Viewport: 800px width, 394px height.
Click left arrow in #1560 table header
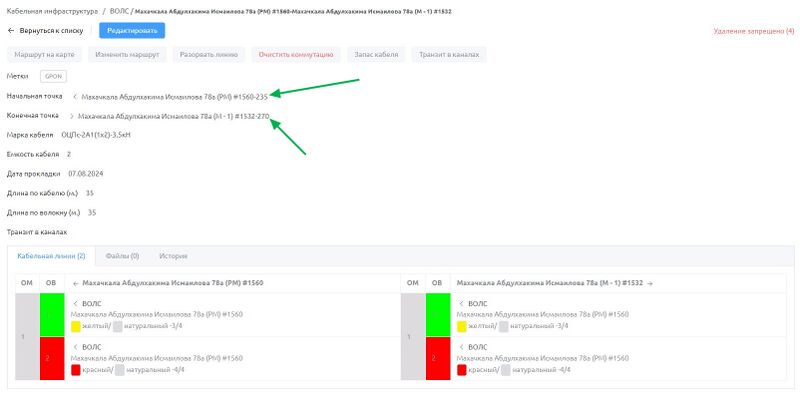click(76, 283)
